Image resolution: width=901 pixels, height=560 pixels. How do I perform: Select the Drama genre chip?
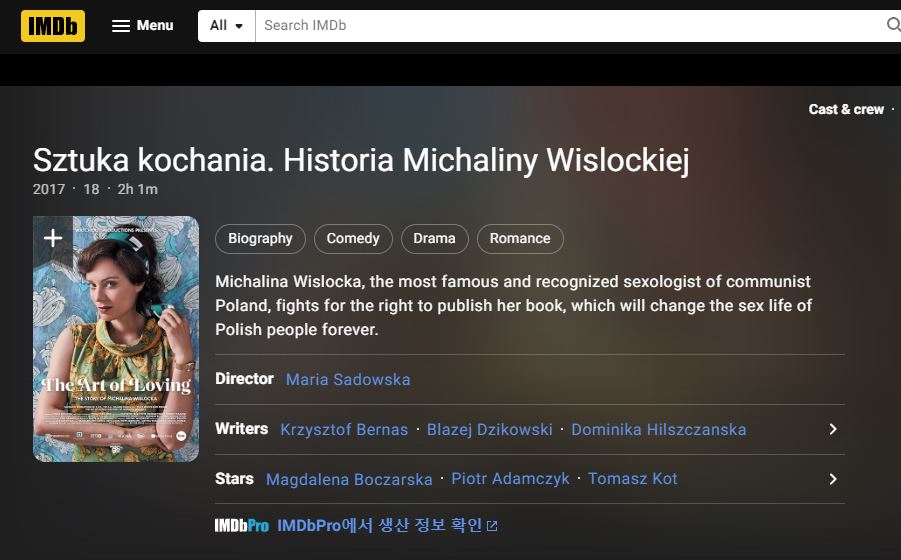click(434, 238)
